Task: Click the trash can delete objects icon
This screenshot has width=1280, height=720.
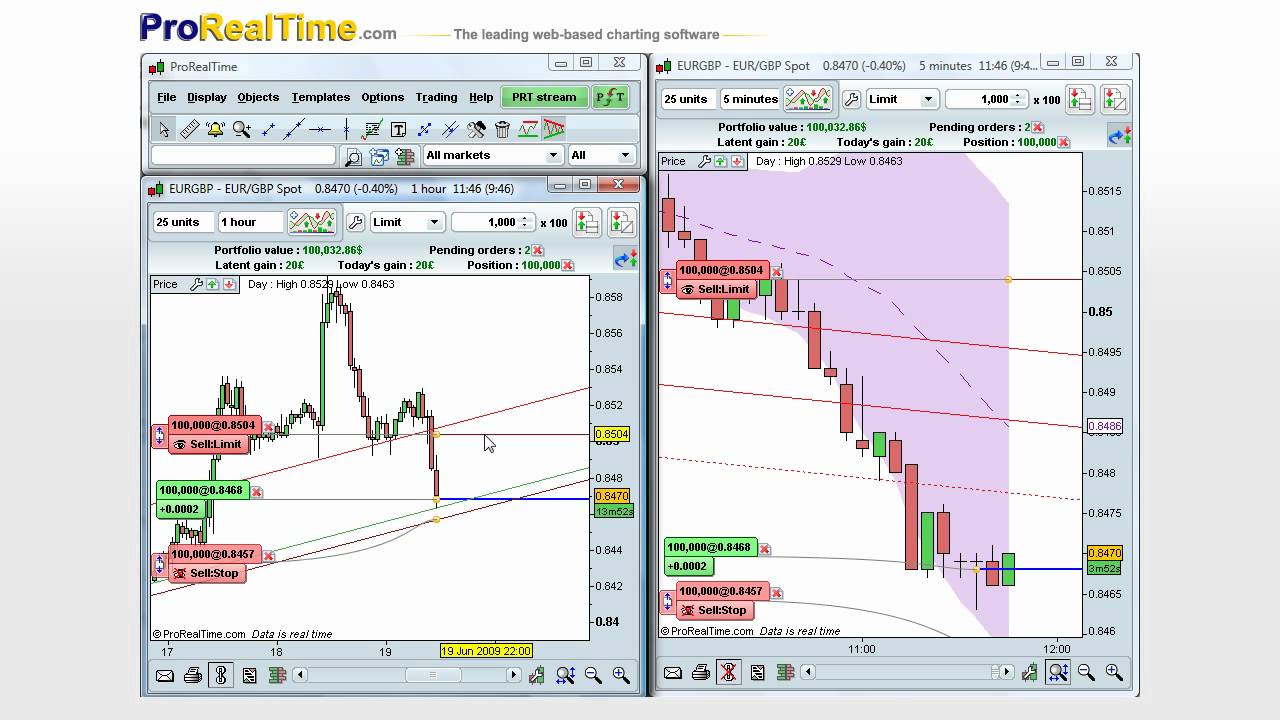Action: (x=502, y=129)
